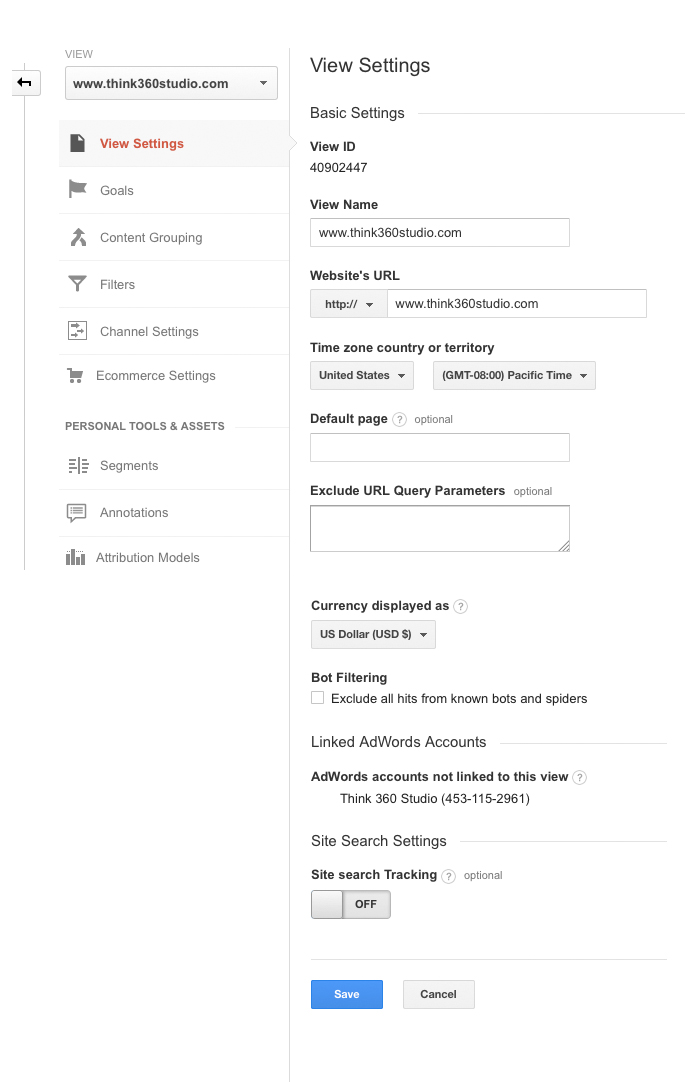Click the Cancel button
The width and height of the screenshot is (700, 1082).
[438, 994]
